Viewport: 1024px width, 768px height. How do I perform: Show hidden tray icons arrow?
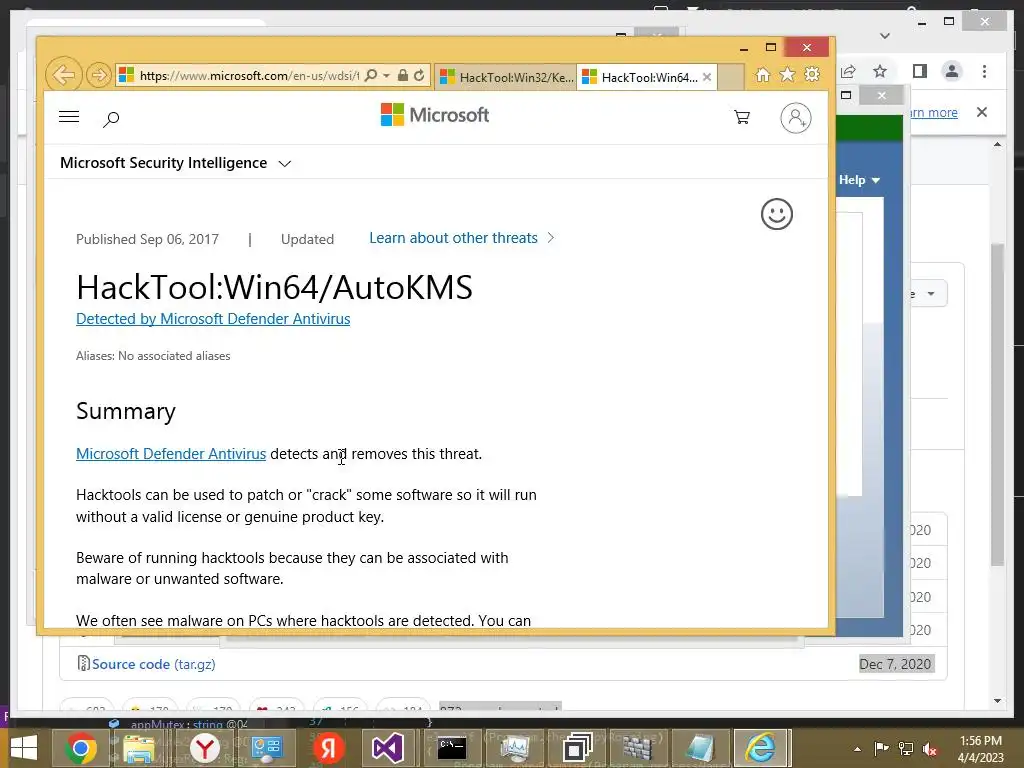[x=857, y=749]
